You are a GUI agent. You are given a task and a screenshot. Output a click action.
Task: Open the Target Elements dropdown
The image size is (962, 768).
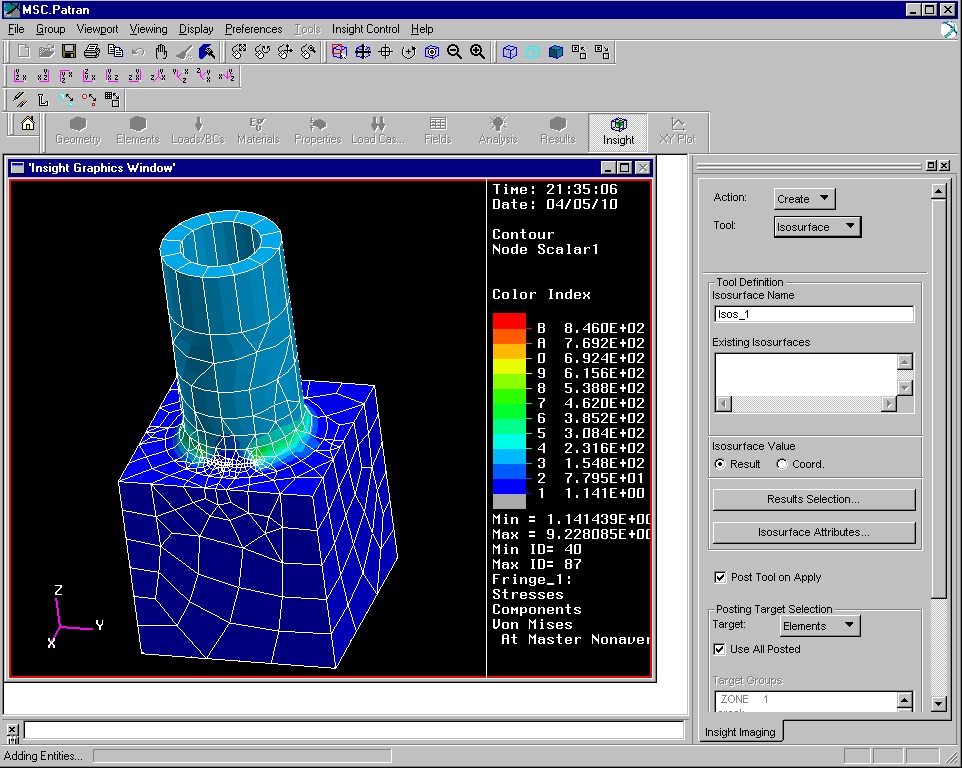click(x=820, y=626)
